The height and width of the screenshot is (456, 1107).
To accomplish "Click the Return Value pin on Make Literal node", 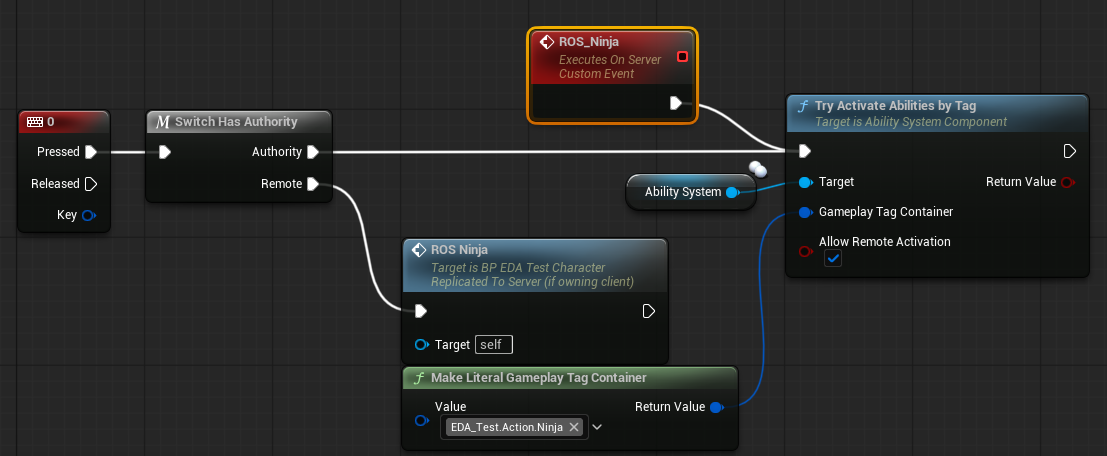I will tap(716, 407).
